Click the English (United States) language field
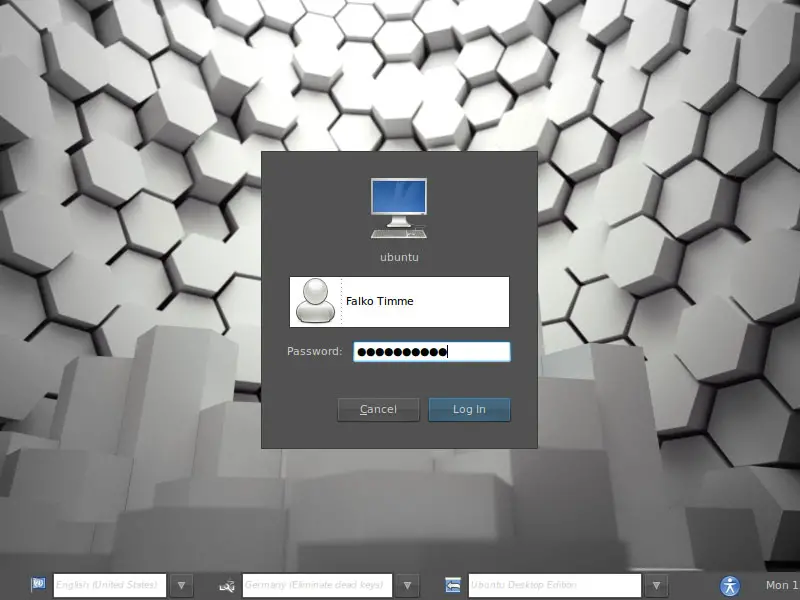 tap(110, 585)
